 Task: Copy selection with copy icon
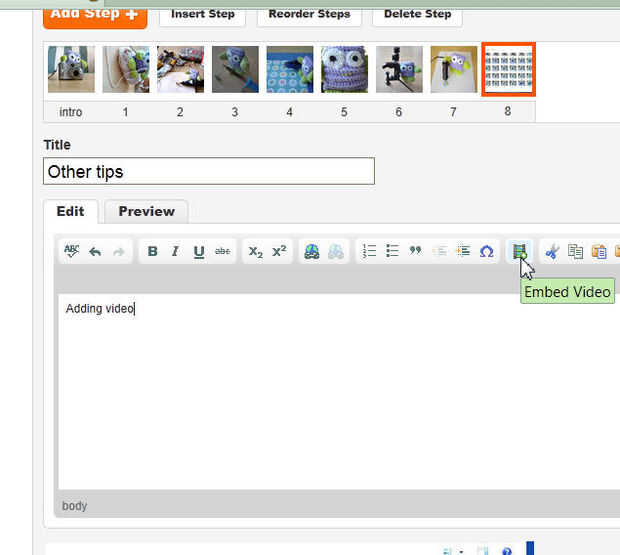coord(575,251)
